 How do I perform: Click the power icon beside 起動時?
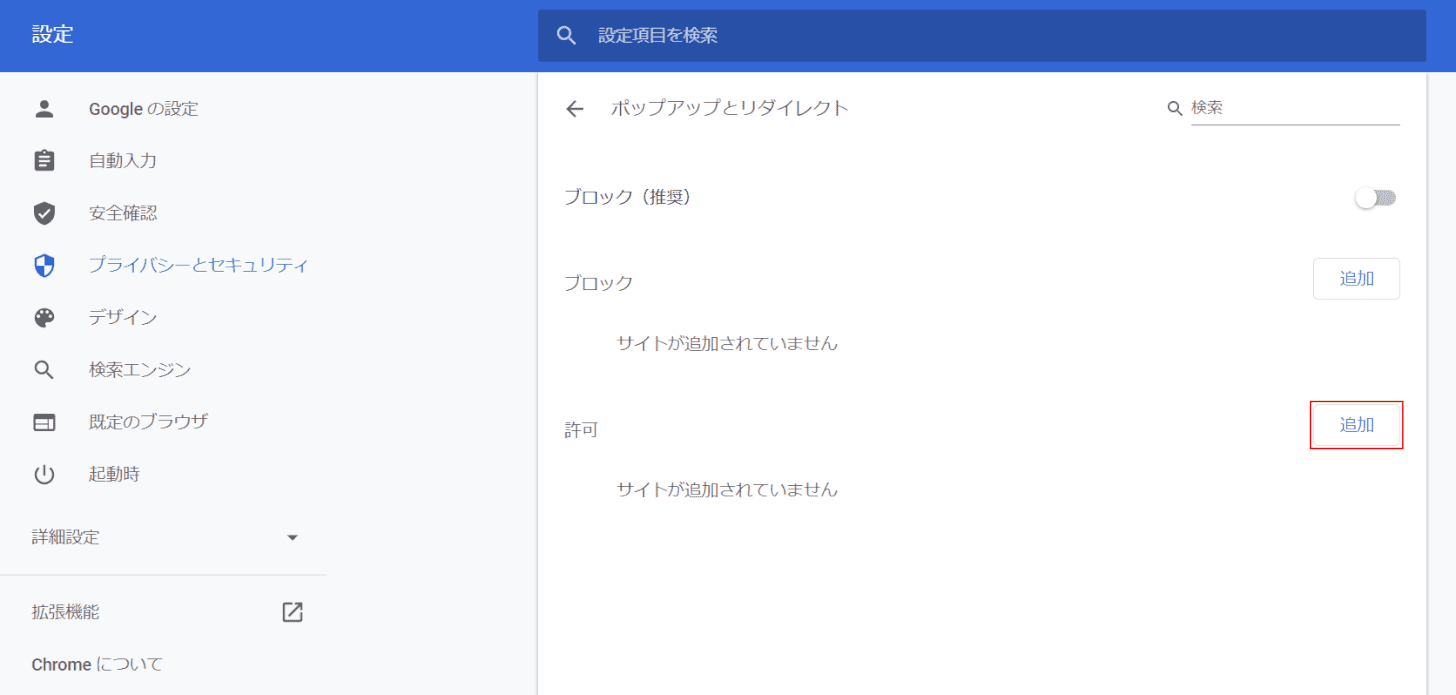click(44, 474)
